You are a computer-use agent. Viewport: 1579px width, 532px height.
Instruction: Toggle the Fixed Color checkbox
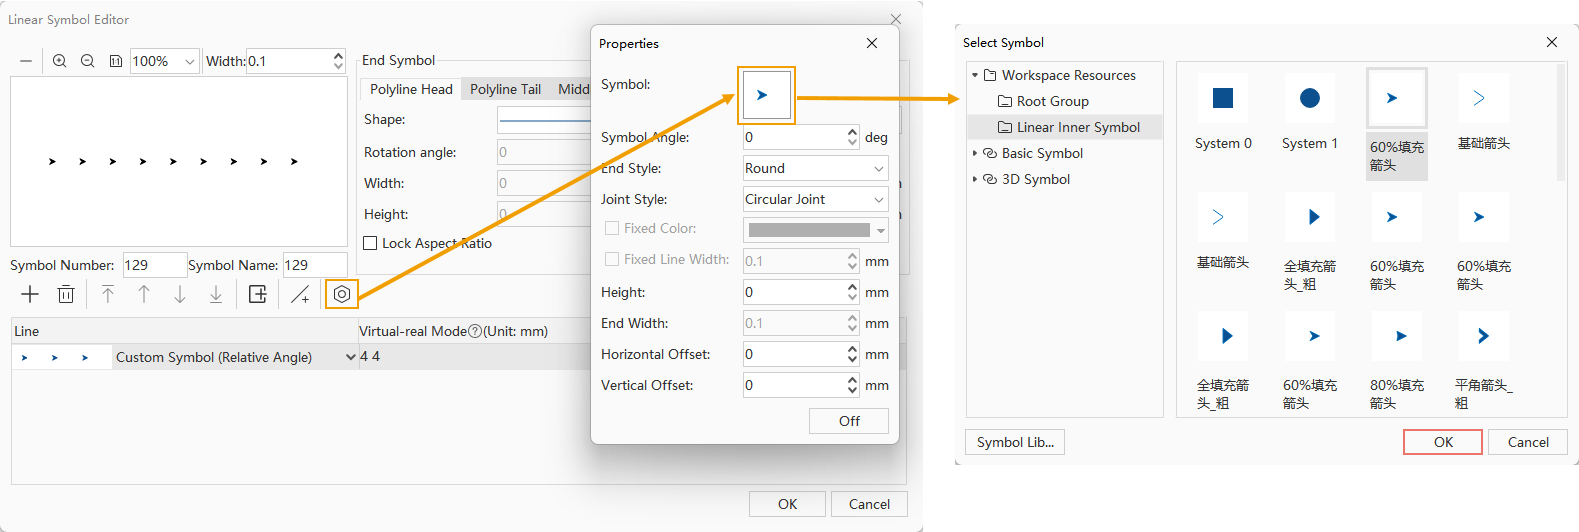click(x=612, y=228)
